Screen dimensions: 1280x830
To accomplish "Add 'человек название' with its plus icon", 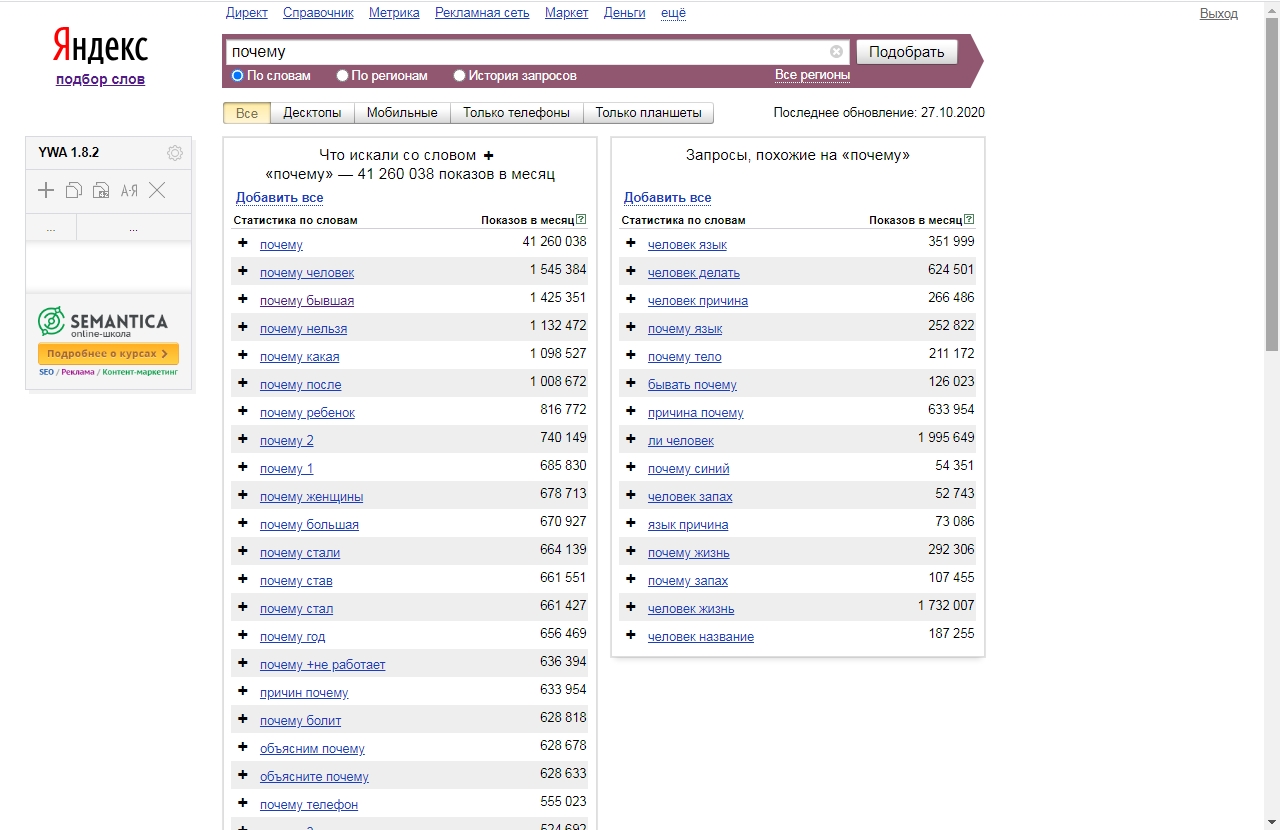I will pyautogui.click(x=631, y=635).
